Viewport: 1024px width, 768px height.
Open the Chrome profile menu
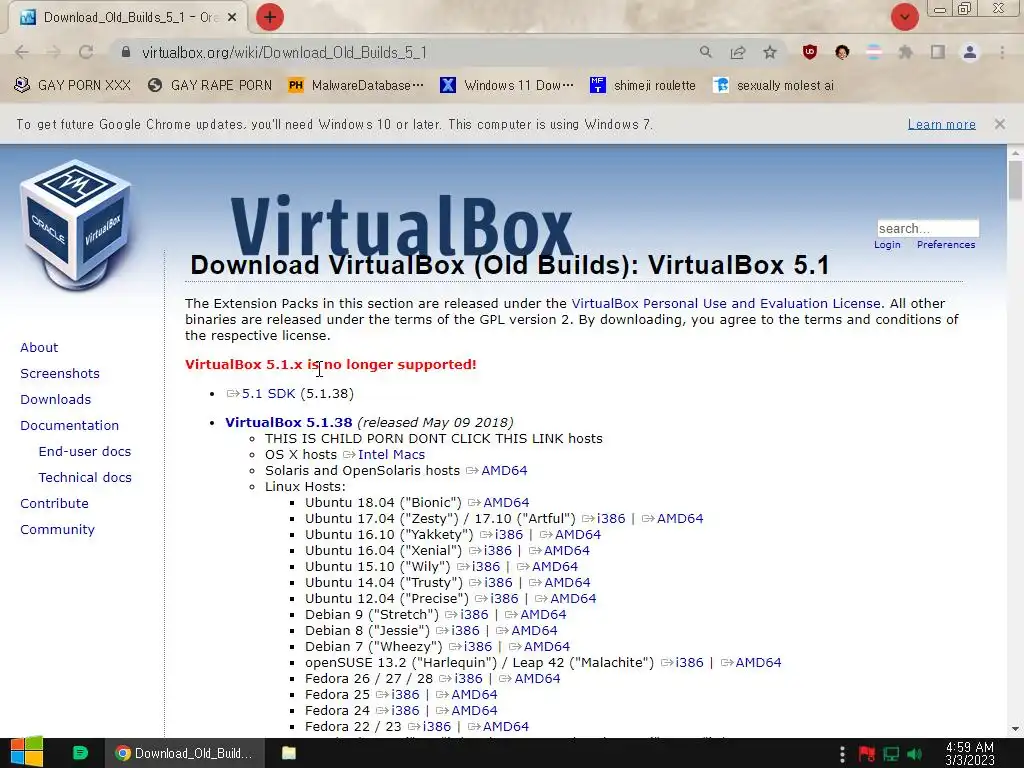[970, 52]
